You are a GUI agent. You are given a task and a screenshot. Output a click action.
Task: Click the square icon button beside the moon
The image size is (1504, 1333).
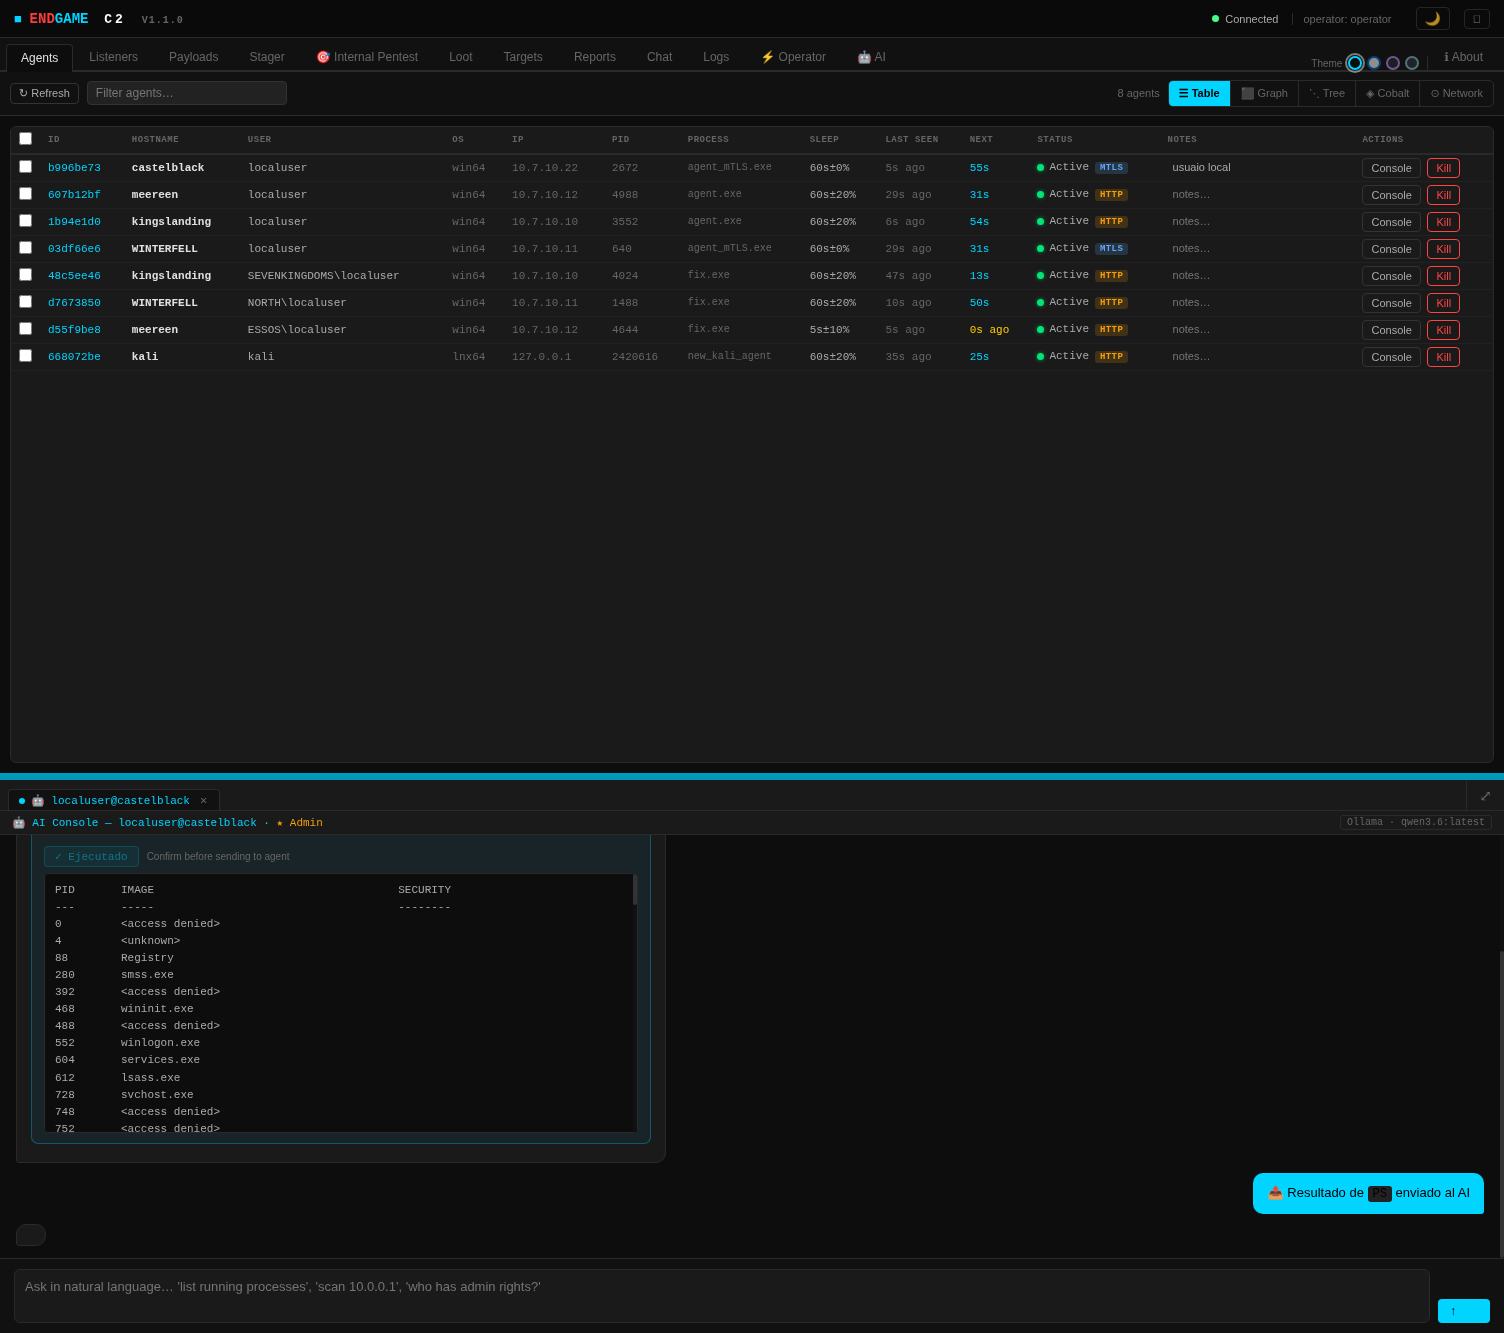pyautogui.click(x=1477, y=19)
